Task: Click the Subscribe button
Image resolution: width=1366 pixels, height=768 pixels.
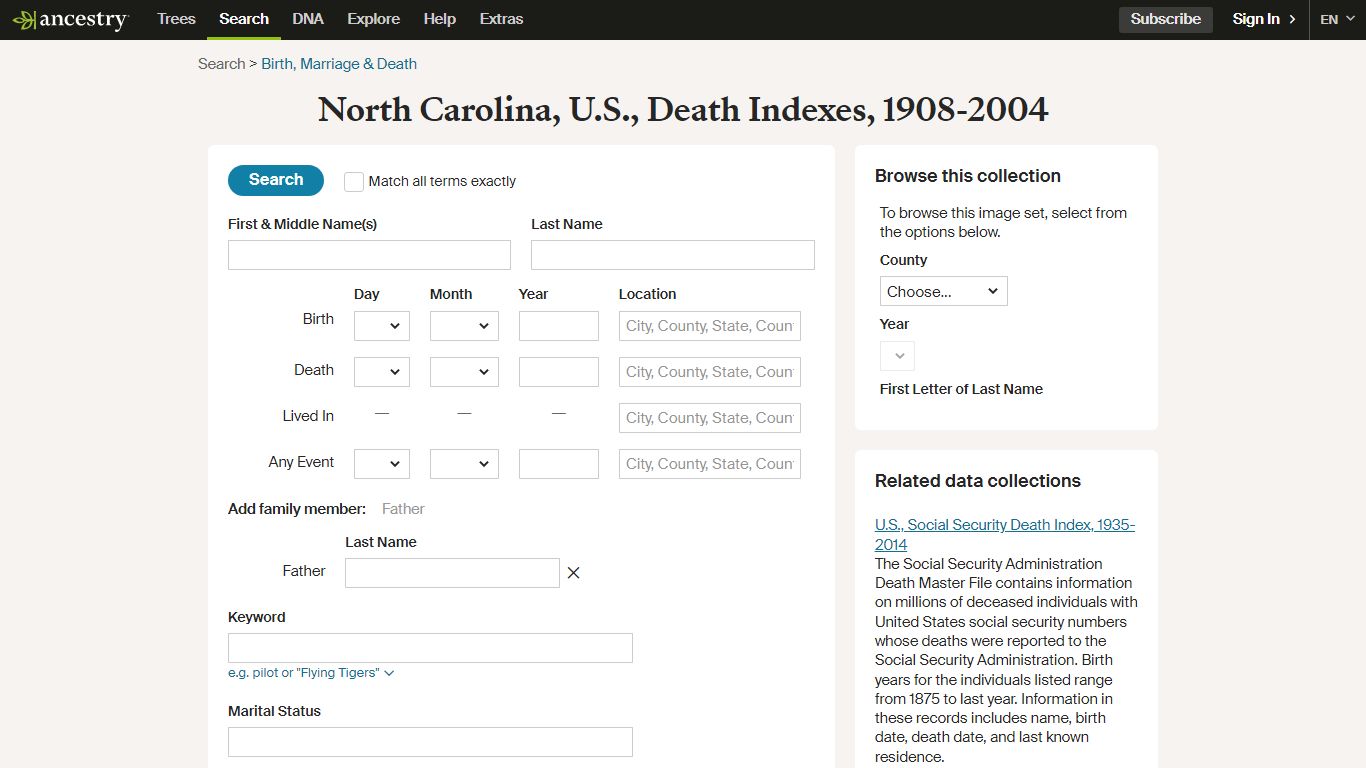Action: [x=1166, y=19]
